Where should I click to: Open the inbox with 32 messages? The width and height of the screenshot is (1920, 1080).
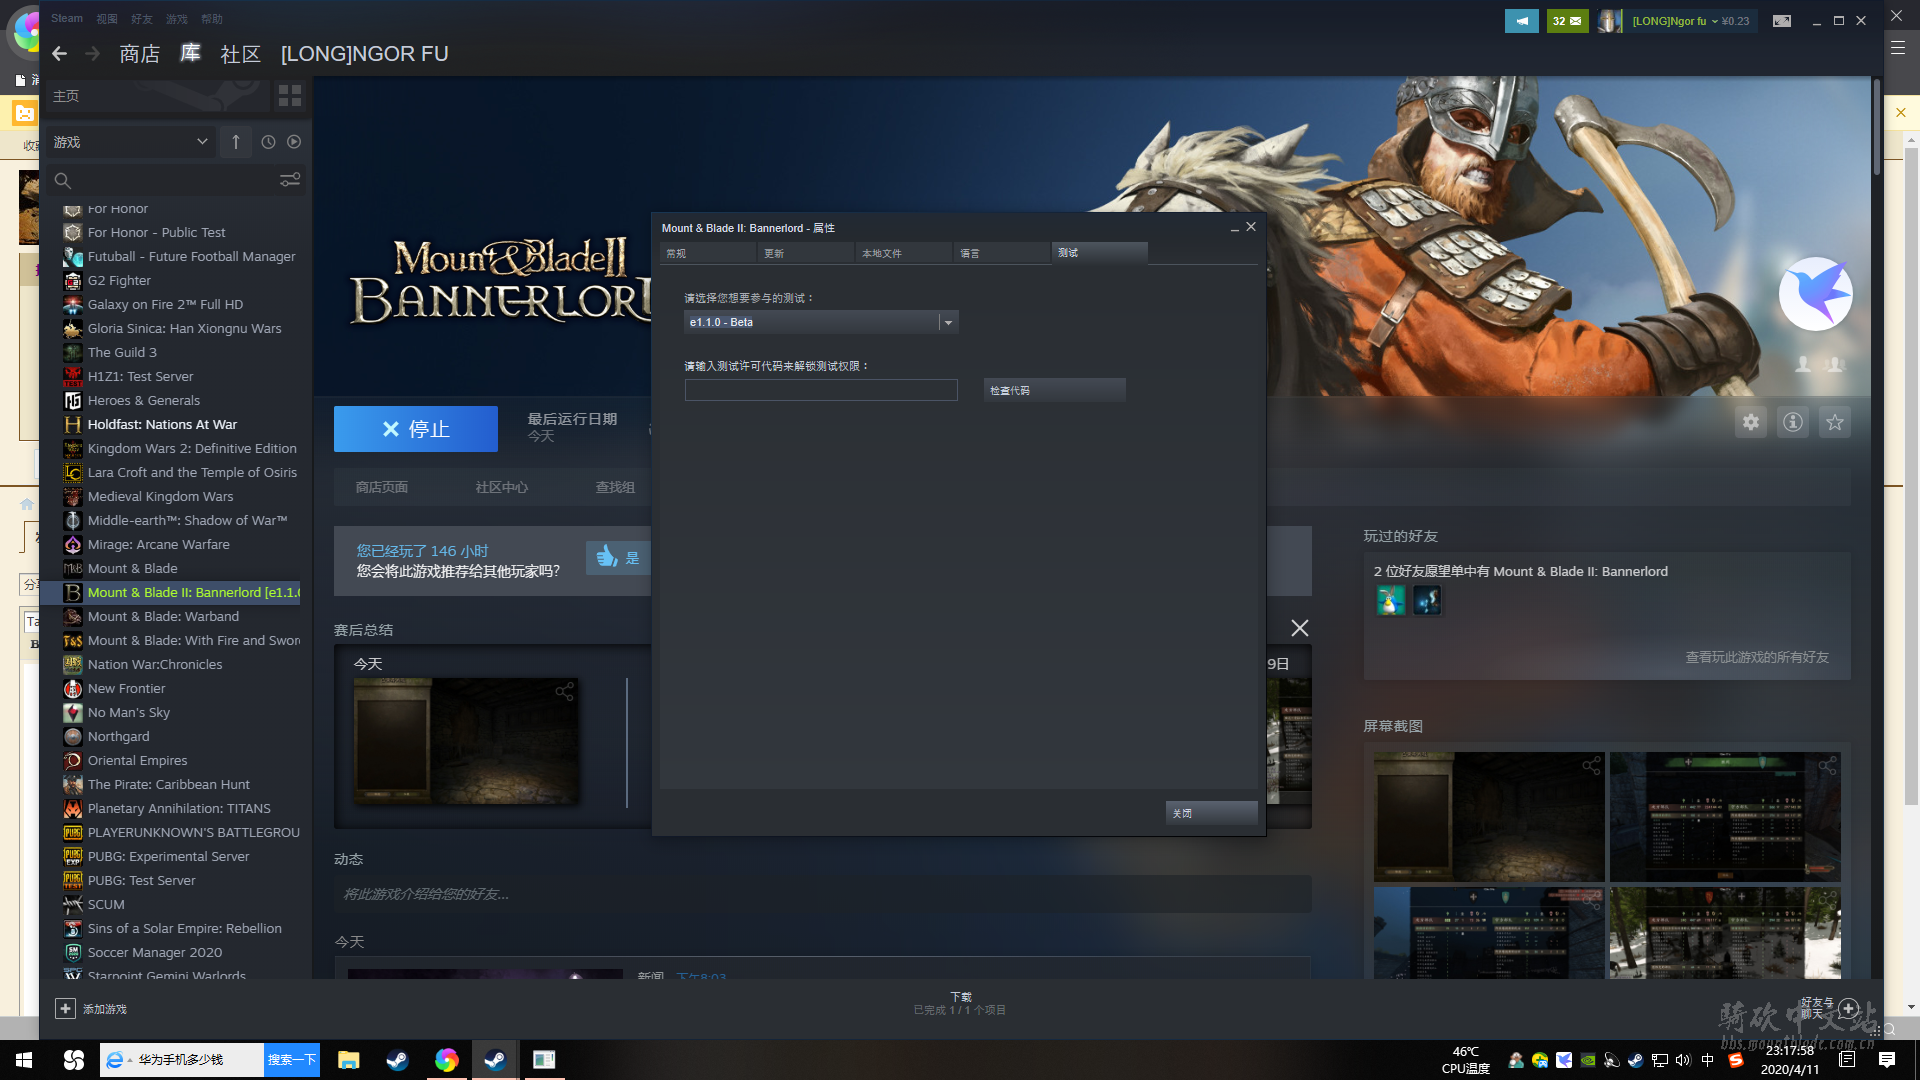click(x=1567, y=21)
